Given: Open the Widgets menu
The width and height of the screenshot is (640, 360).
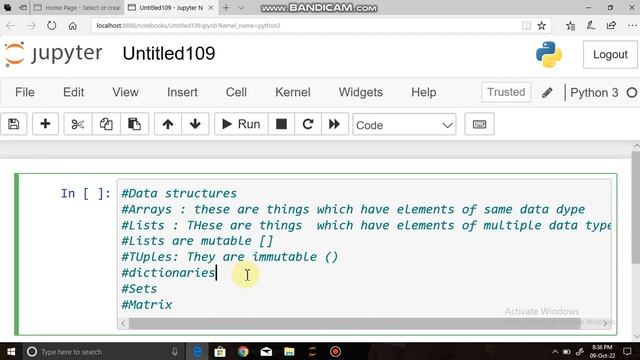Looking at the screenshot, I should tap(360, 92).
